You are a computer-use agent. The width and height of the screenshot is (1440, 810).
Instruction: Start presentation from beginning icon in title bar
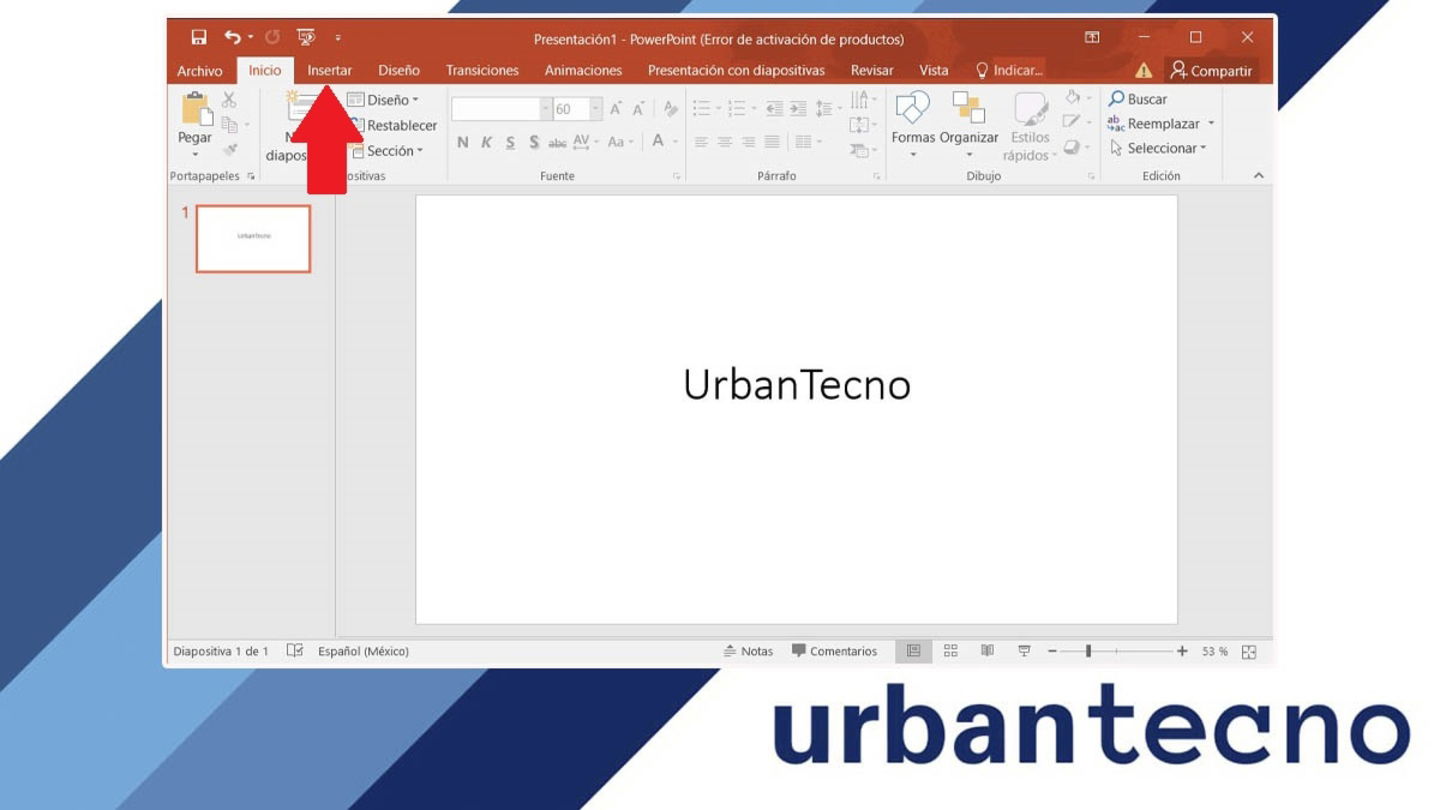[306, 38]
